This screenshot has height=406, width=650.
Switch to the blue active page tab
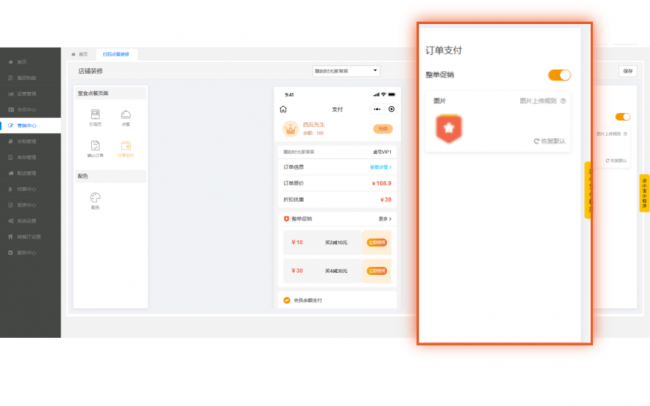[x=116, y=54]
